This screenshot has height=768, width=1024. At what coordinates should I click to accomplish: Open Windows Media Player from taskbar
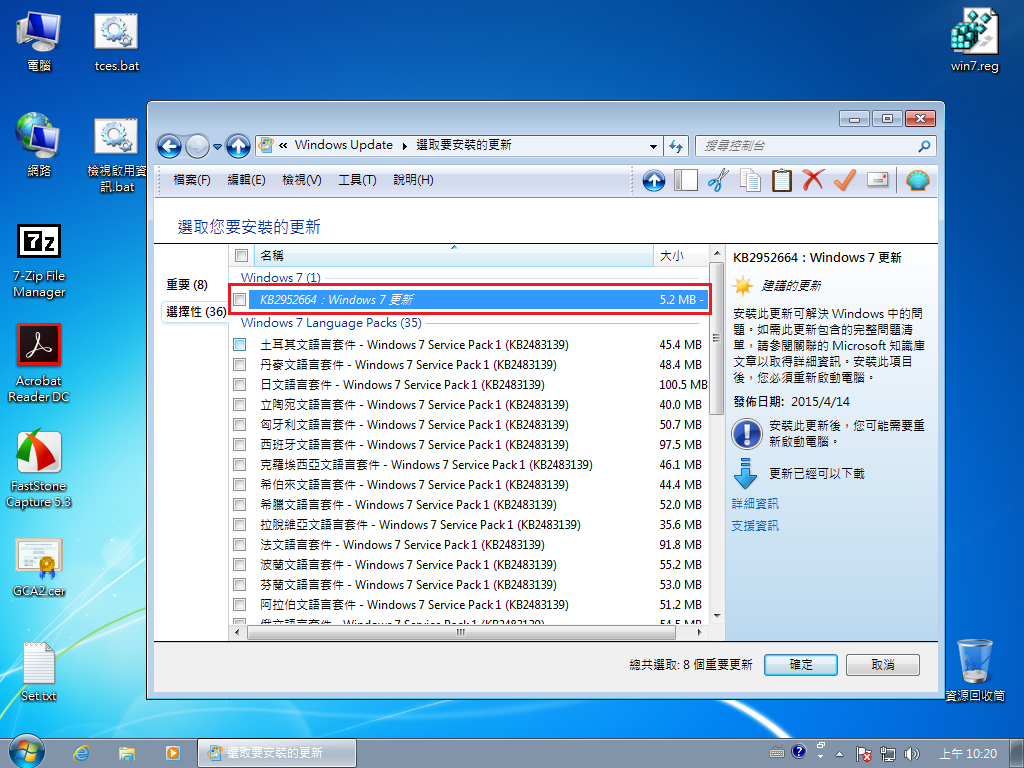(x=172, y=753)
